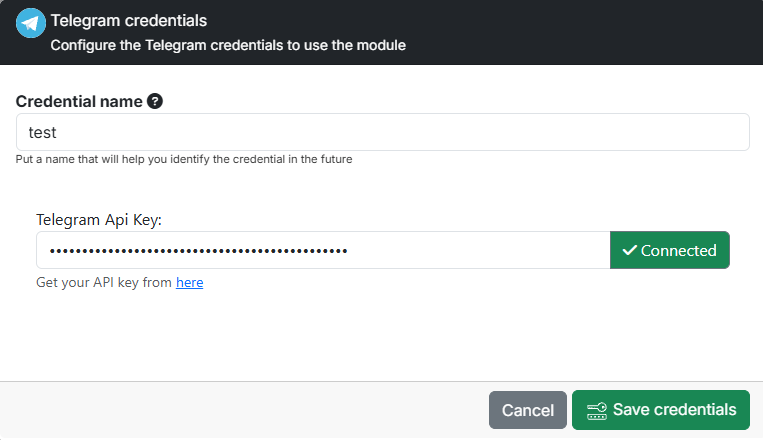
Task: Click the 'Configure the Telegram credentials' subtitle
Action: click(x=228, y=45)
